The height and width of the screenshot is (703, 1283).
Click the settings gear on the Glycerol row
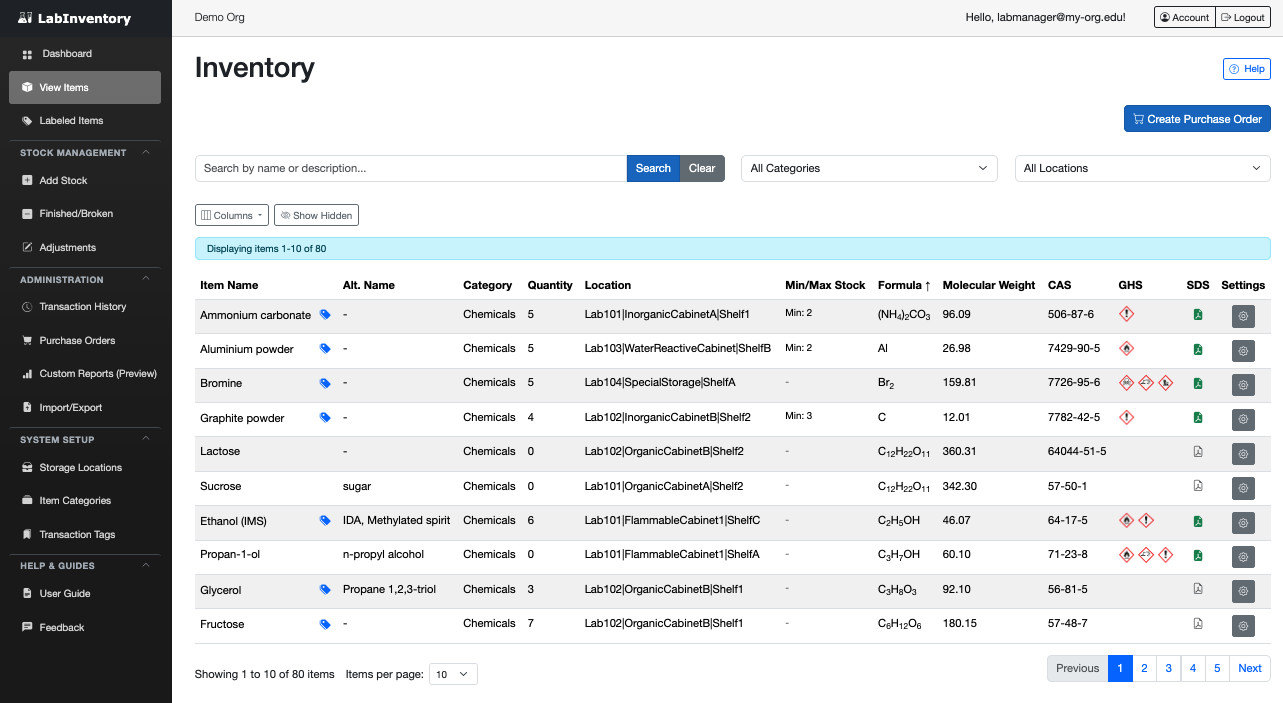1243,591
